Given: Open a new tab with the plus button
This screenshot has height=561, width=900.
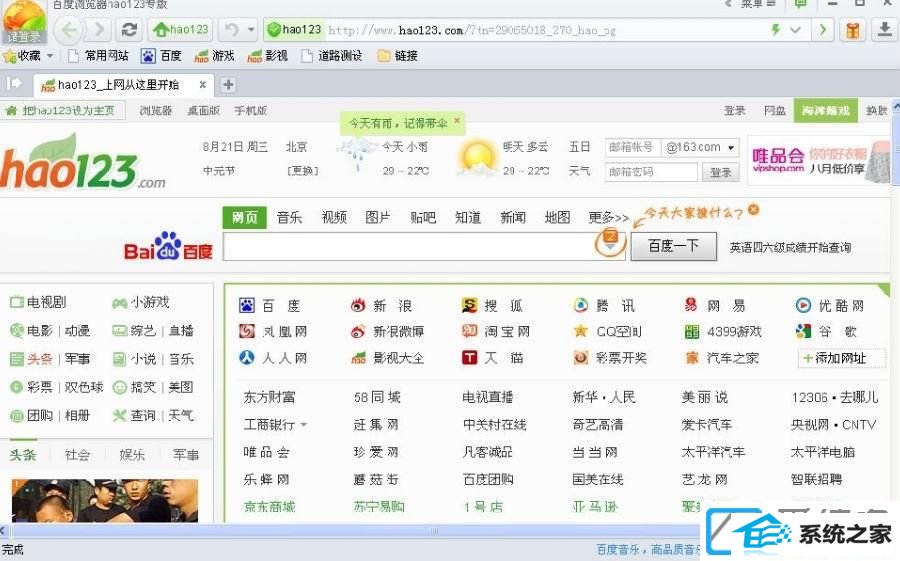Looking at the screenshot, I should pos(228,85).
